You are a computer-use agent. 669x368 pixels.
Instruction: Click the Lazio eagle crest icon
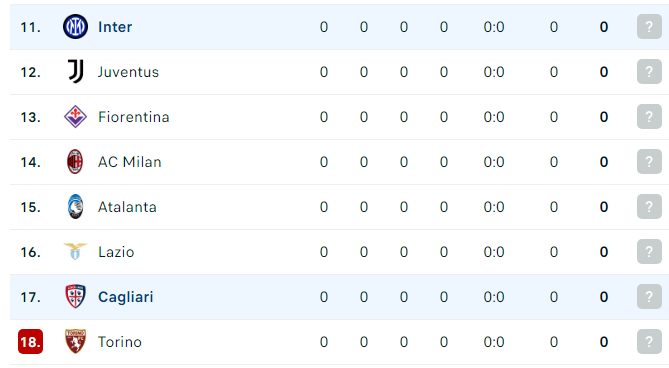click(x=76, y=251)
